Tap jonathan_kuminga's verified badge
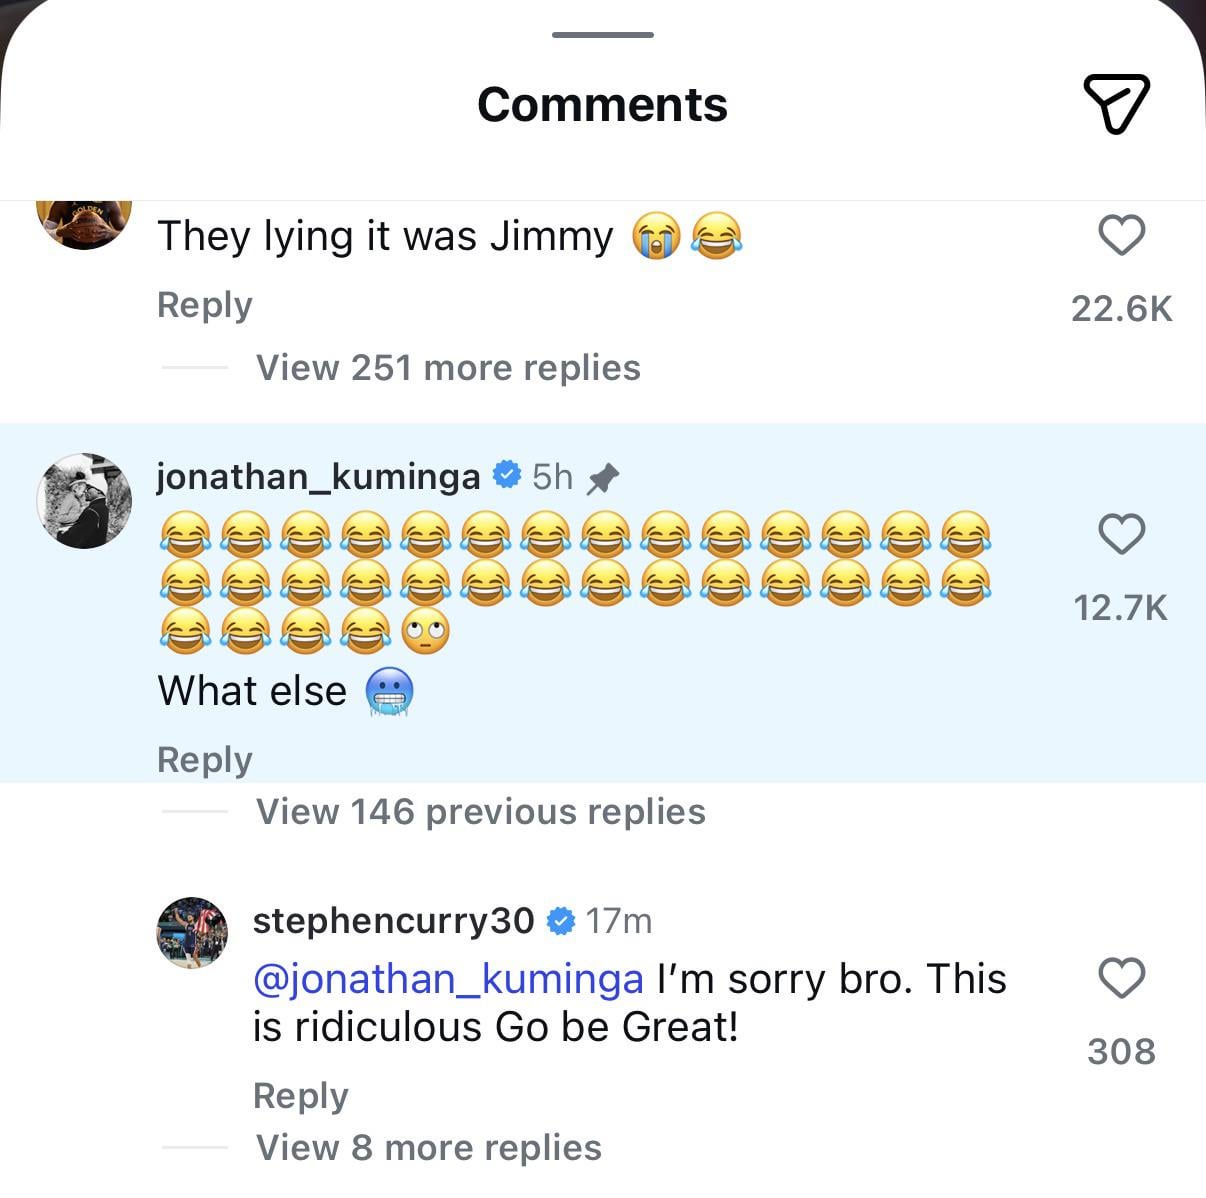 (508, 476)
